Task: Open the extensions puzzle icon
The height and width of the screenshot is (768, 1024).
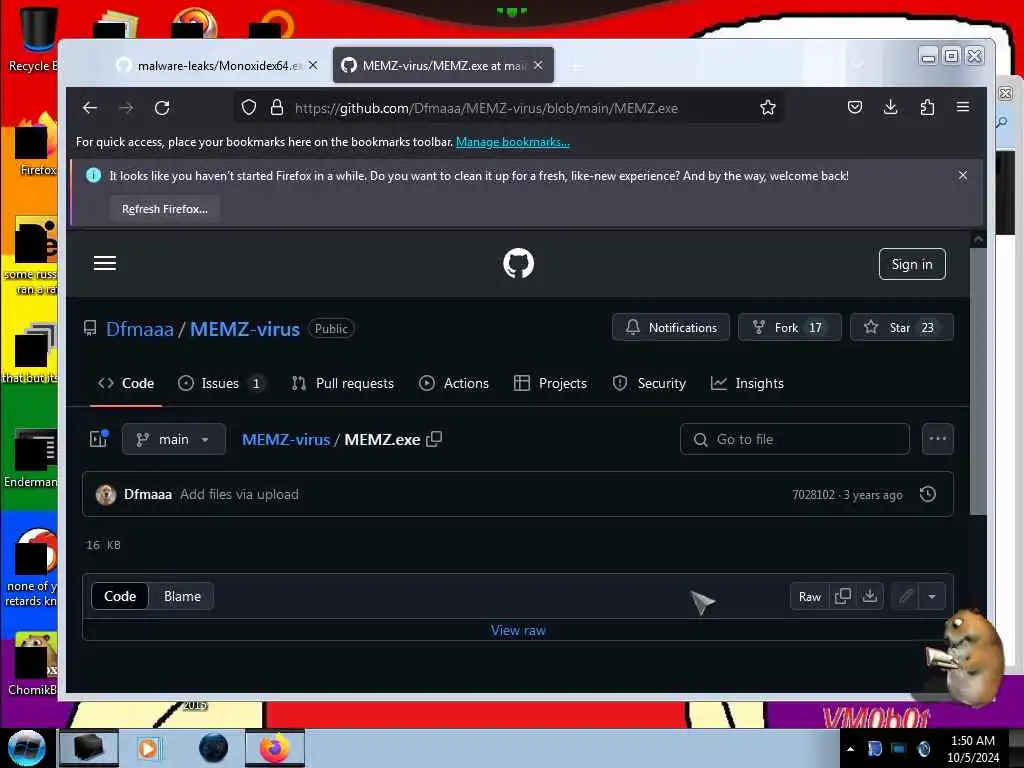Action: [927, 107]
